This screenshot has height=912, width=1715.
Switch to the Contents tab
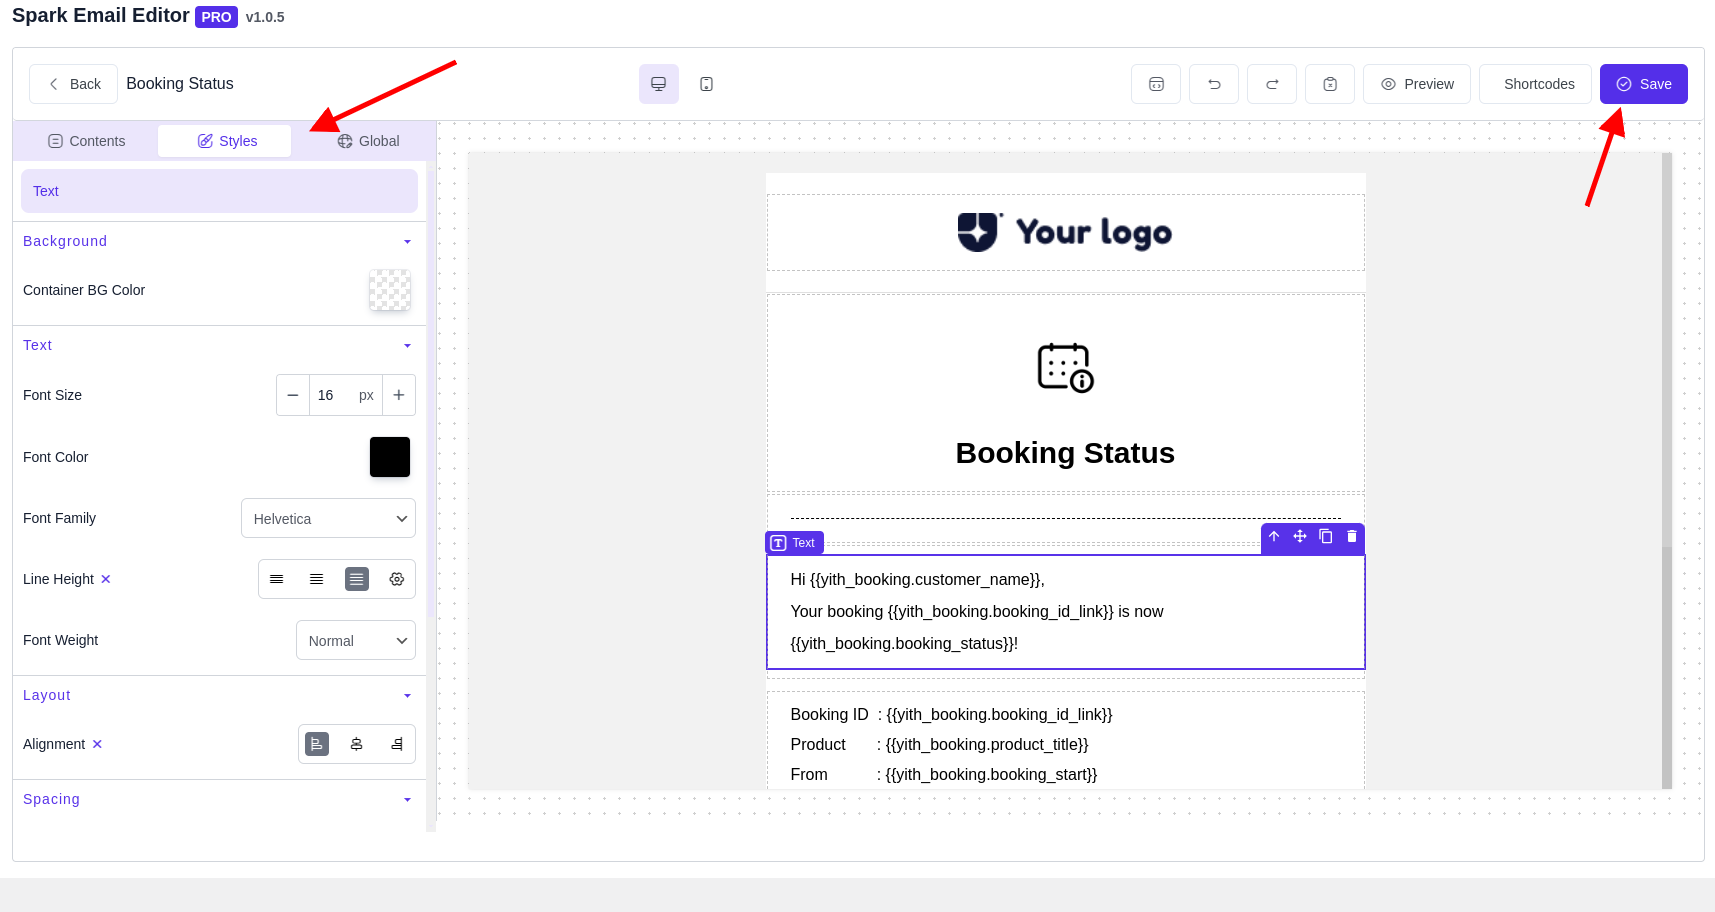tap(87, 141)
